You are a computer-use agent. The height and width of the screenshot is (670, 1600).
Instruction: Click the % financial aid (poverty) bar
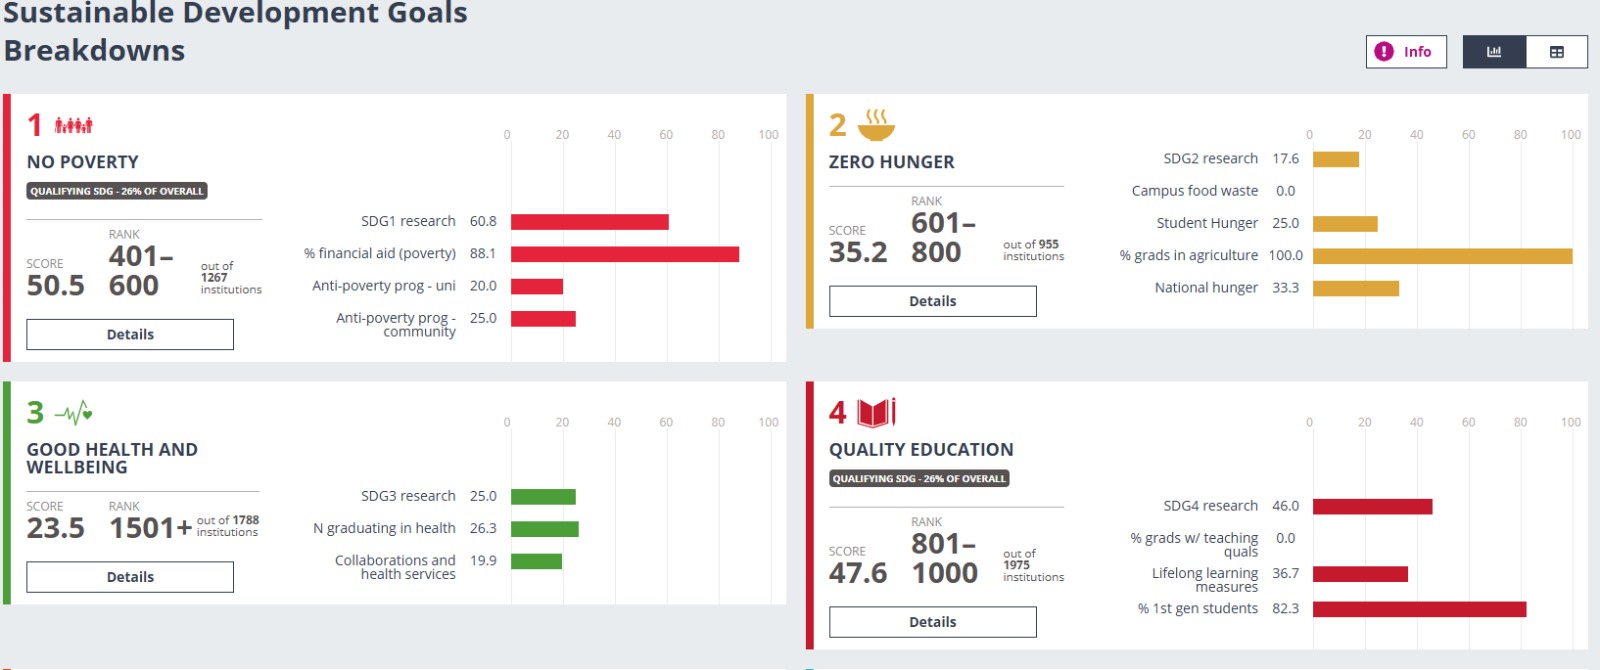pyautogui.click(x=624, y=254)
